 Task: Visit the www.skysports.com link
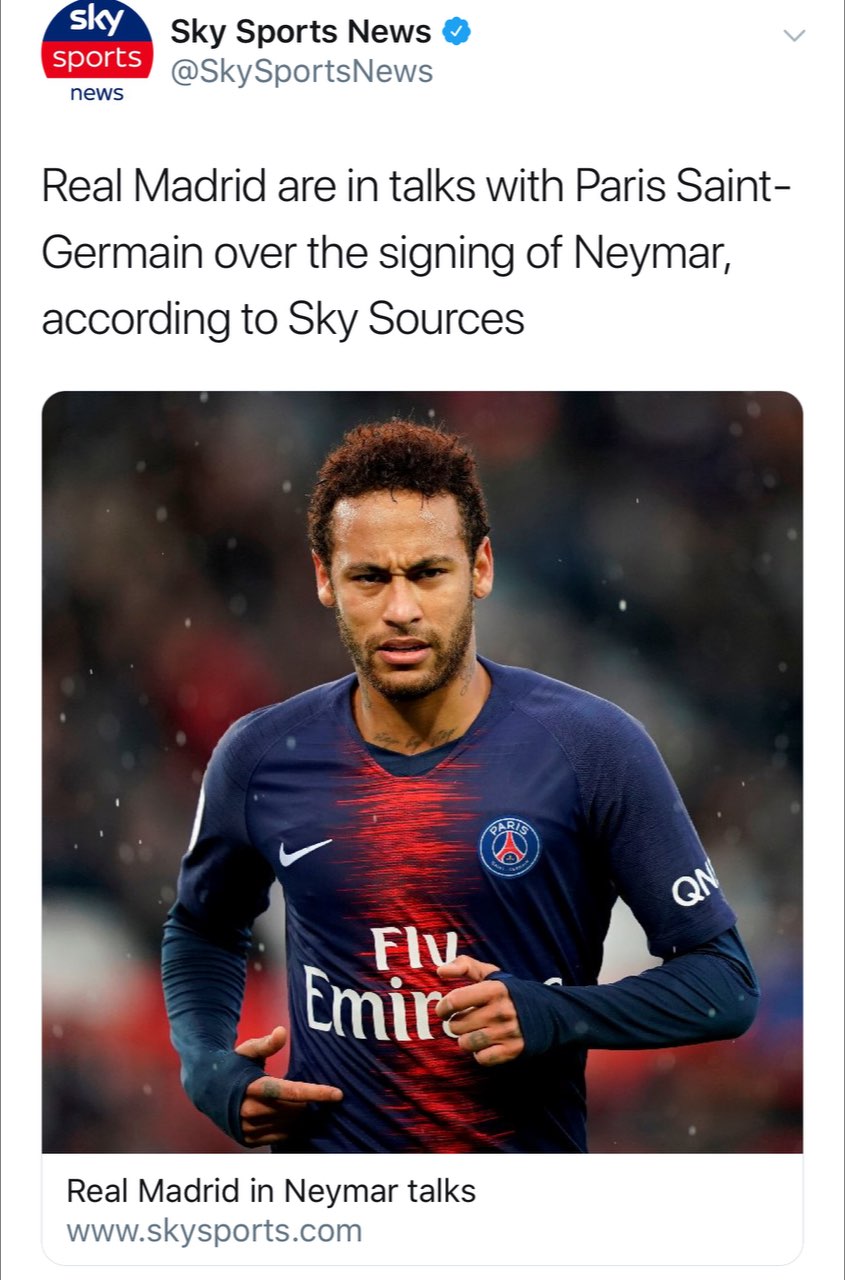(x=214, y=1231)
